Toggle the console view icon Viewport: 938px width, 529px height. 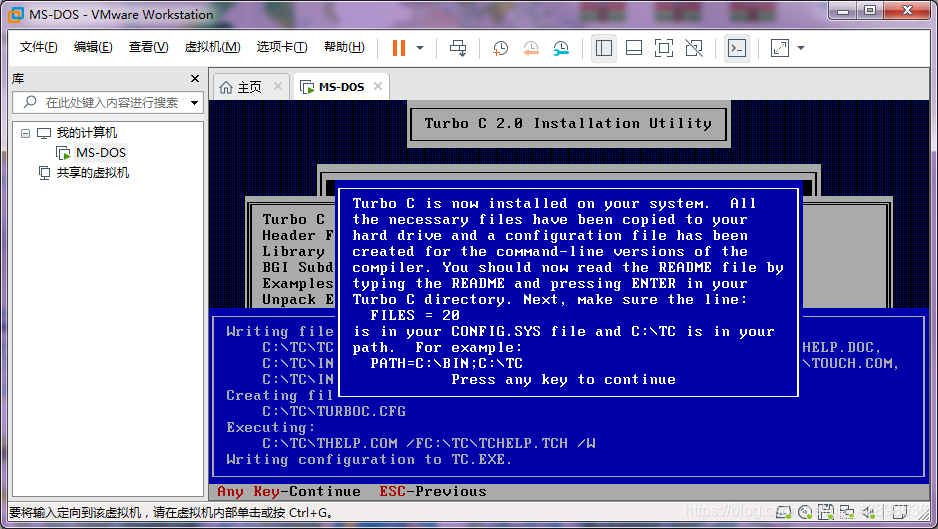coord(736,48)
